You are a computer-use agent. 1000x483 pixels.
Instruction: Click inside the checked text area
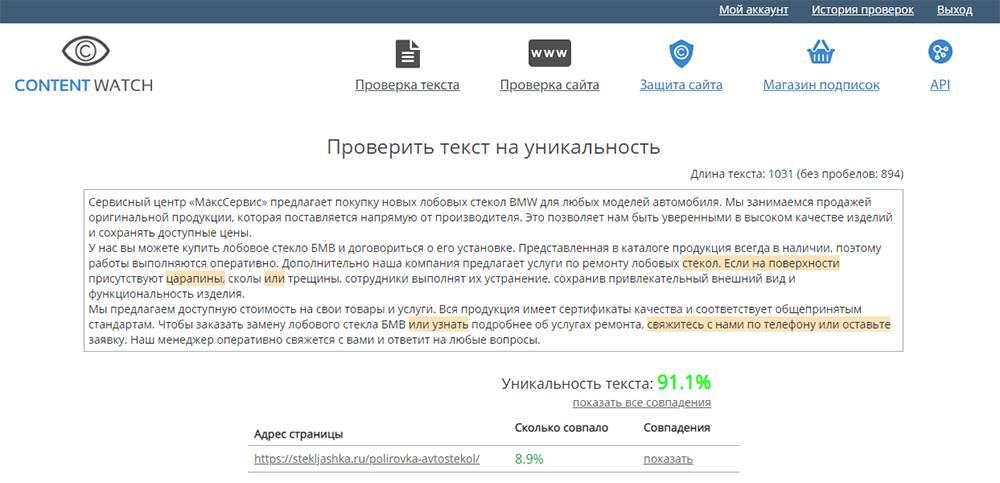point(494,270)
